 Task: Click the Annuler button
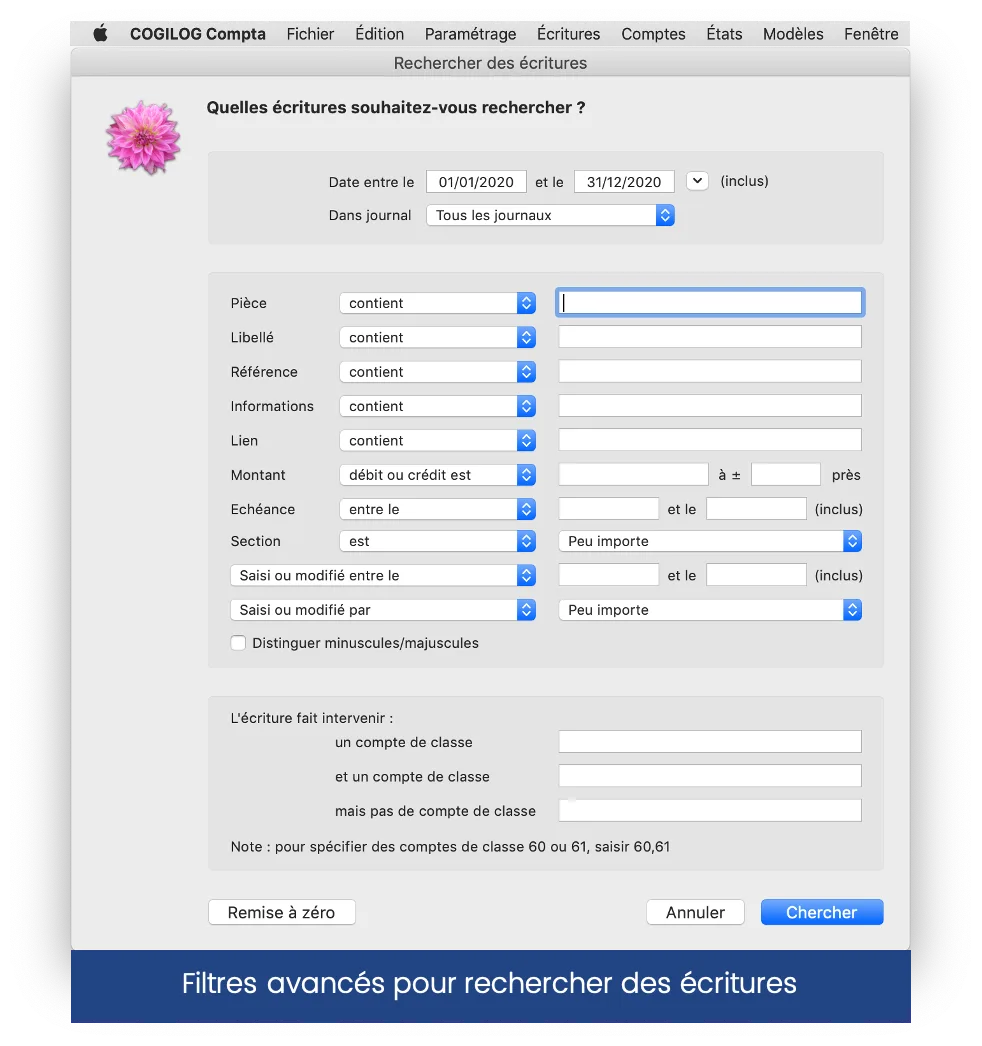[695, 913]
